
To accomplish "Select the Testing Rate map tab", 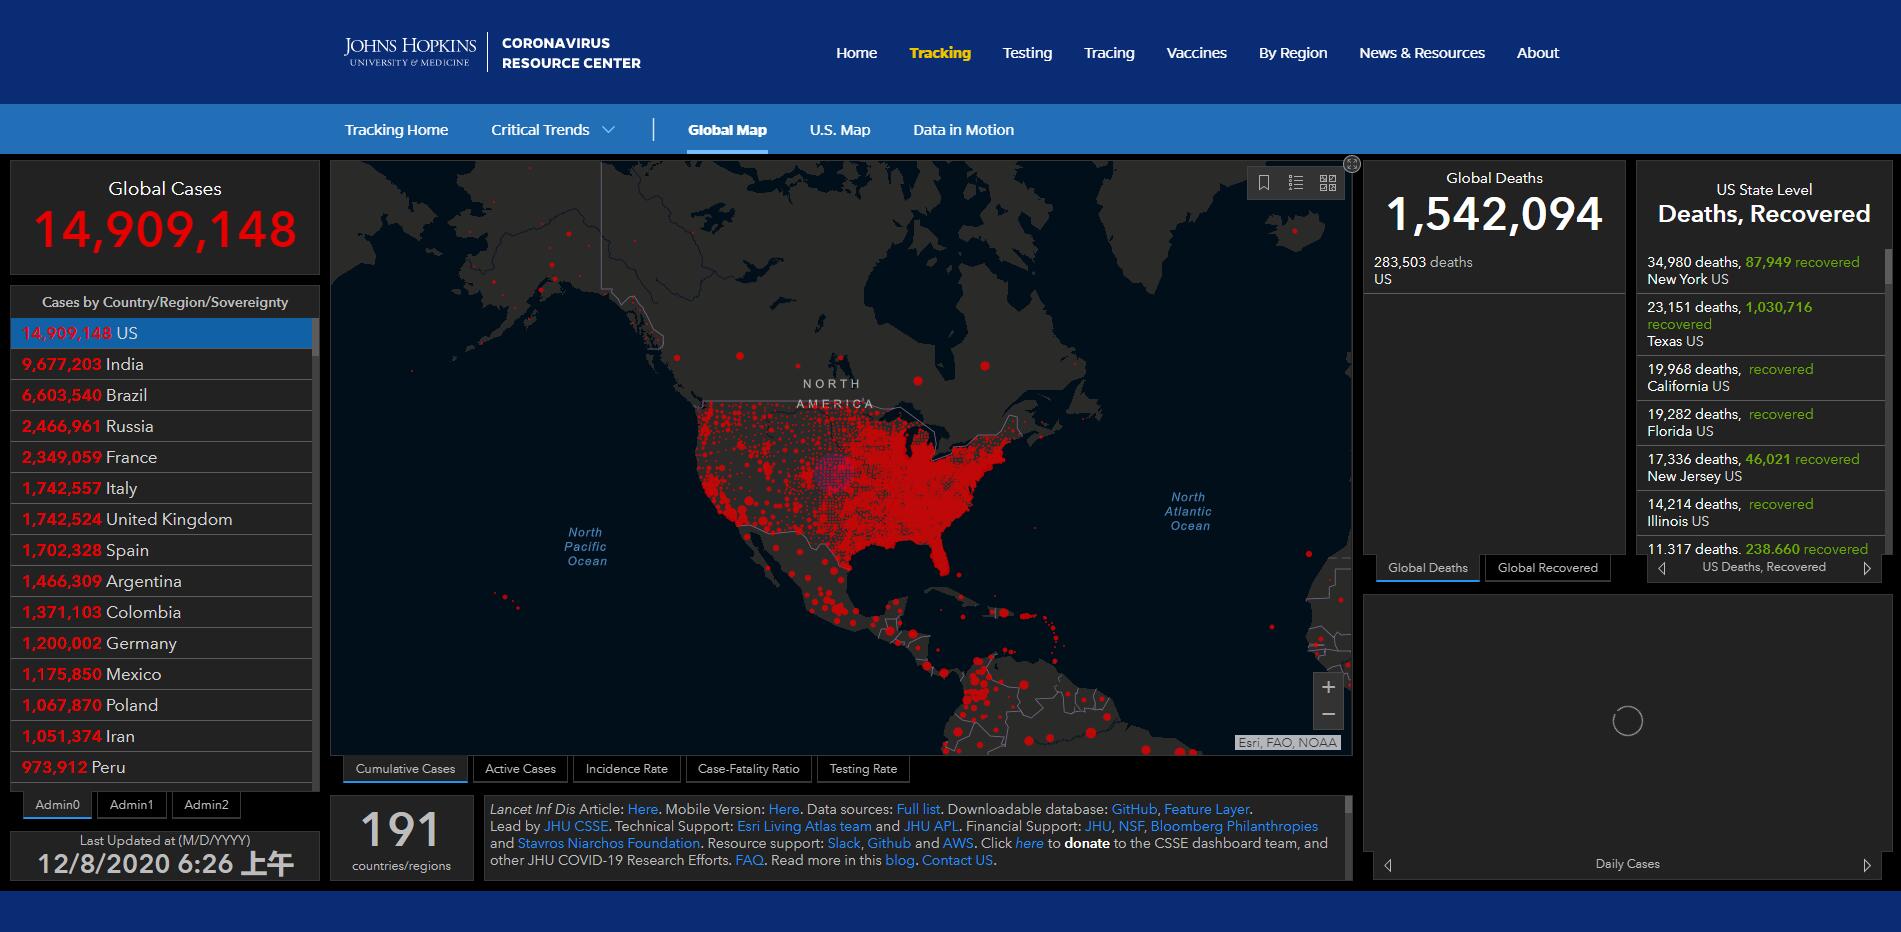I will coord(863,769).
